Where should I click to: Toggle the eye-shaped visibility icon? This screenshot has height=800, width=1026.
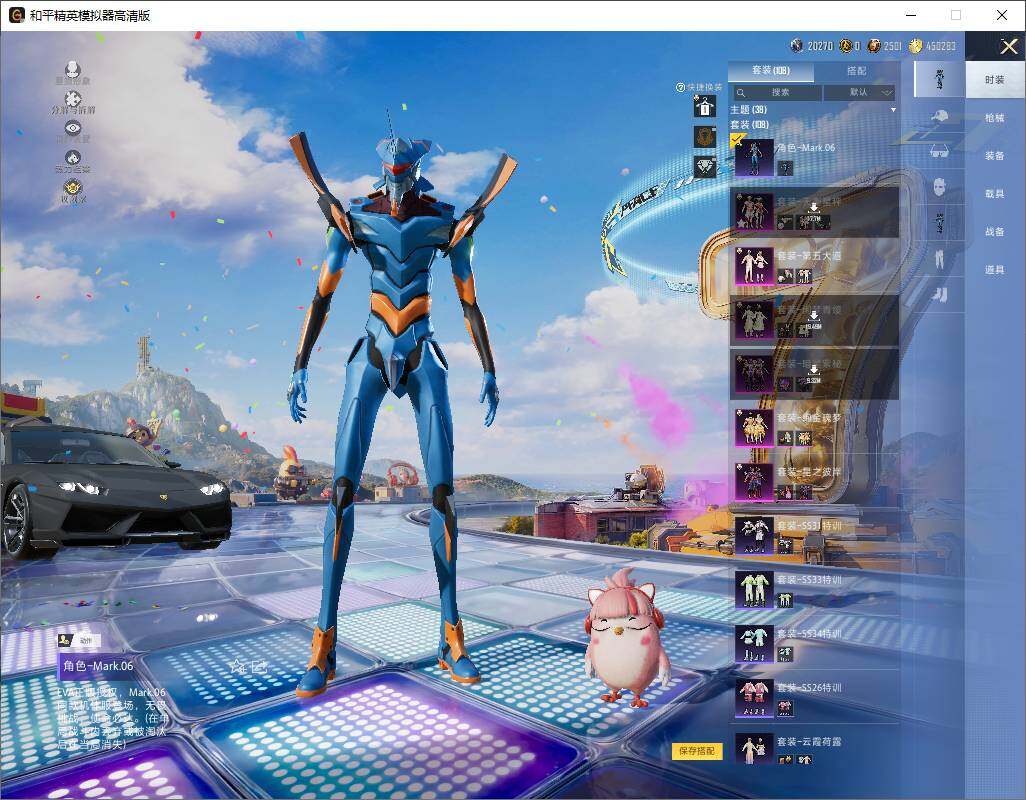(x=73, y=128)
